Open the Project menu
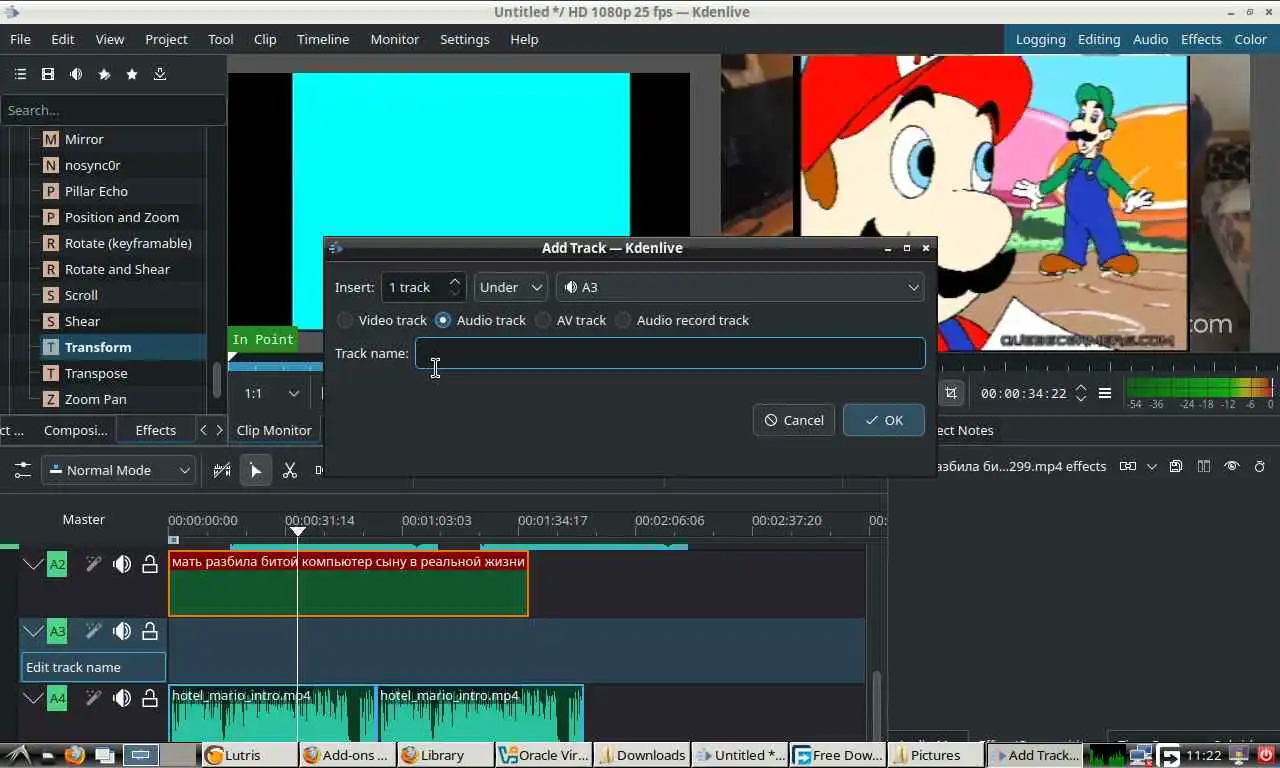The image size is (1280, 768). click(x=166, y=39)
